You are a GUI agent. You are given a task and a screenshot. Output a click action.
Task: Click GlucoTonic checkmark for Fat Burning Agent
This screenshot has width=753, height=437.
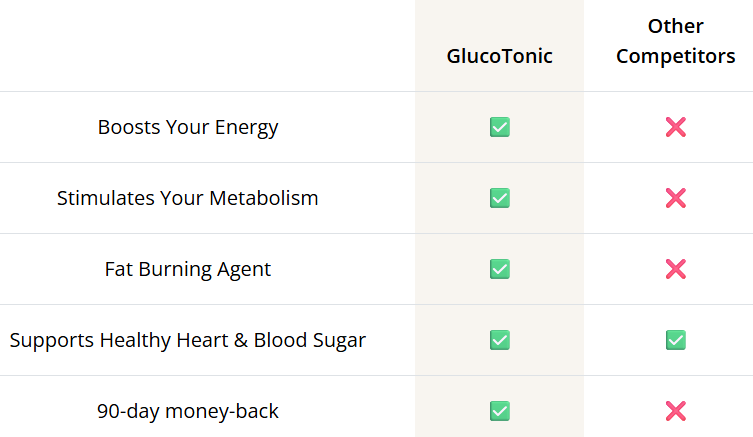click(500, 269)
